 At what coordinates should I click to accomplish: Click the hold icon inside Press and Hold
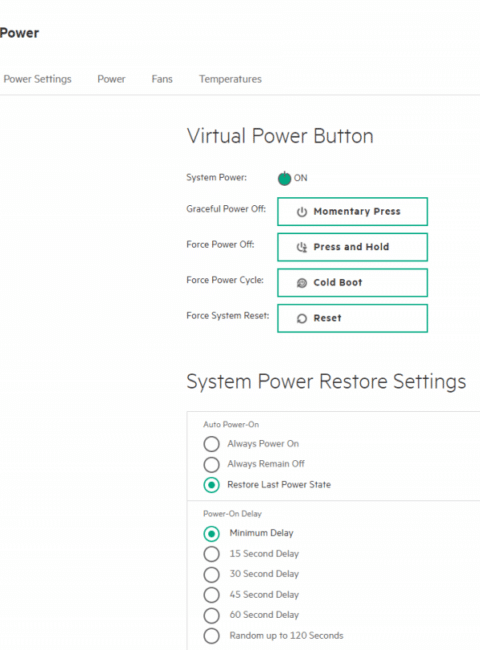pyautogui.click(x=302, y=247)
